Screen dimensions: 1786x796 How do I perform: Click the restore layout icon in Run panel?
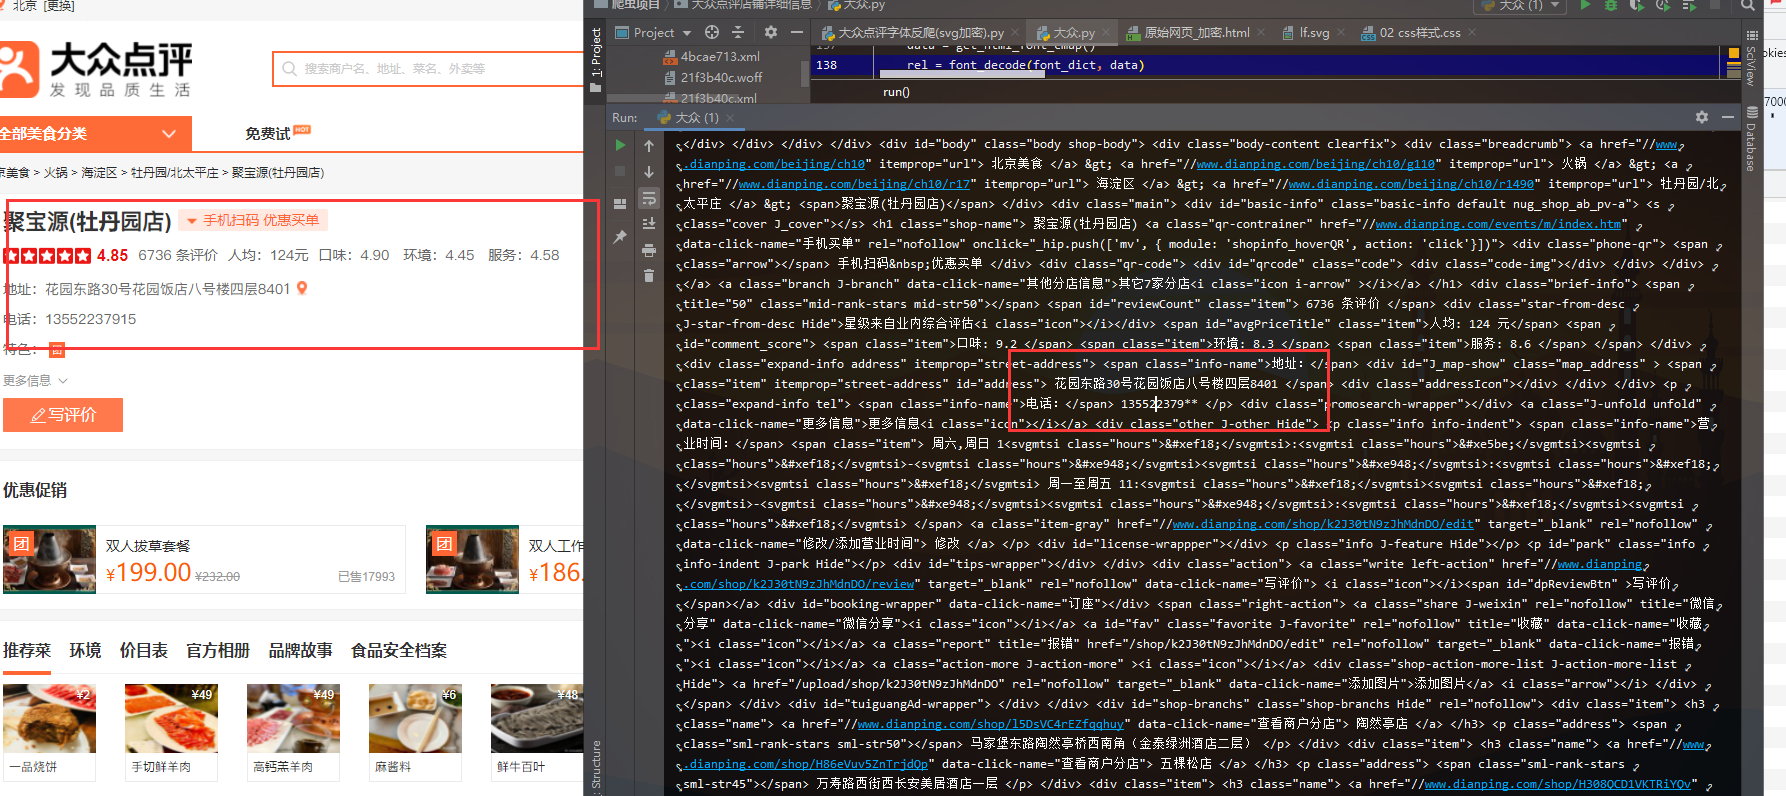(620, 204)
